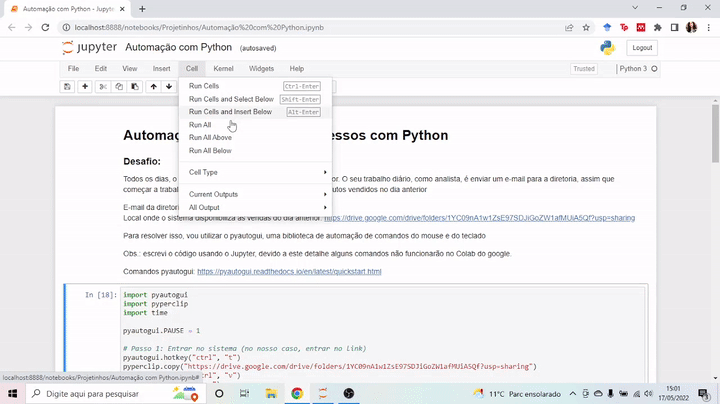Open the Chrome three-dot menu

709,28
